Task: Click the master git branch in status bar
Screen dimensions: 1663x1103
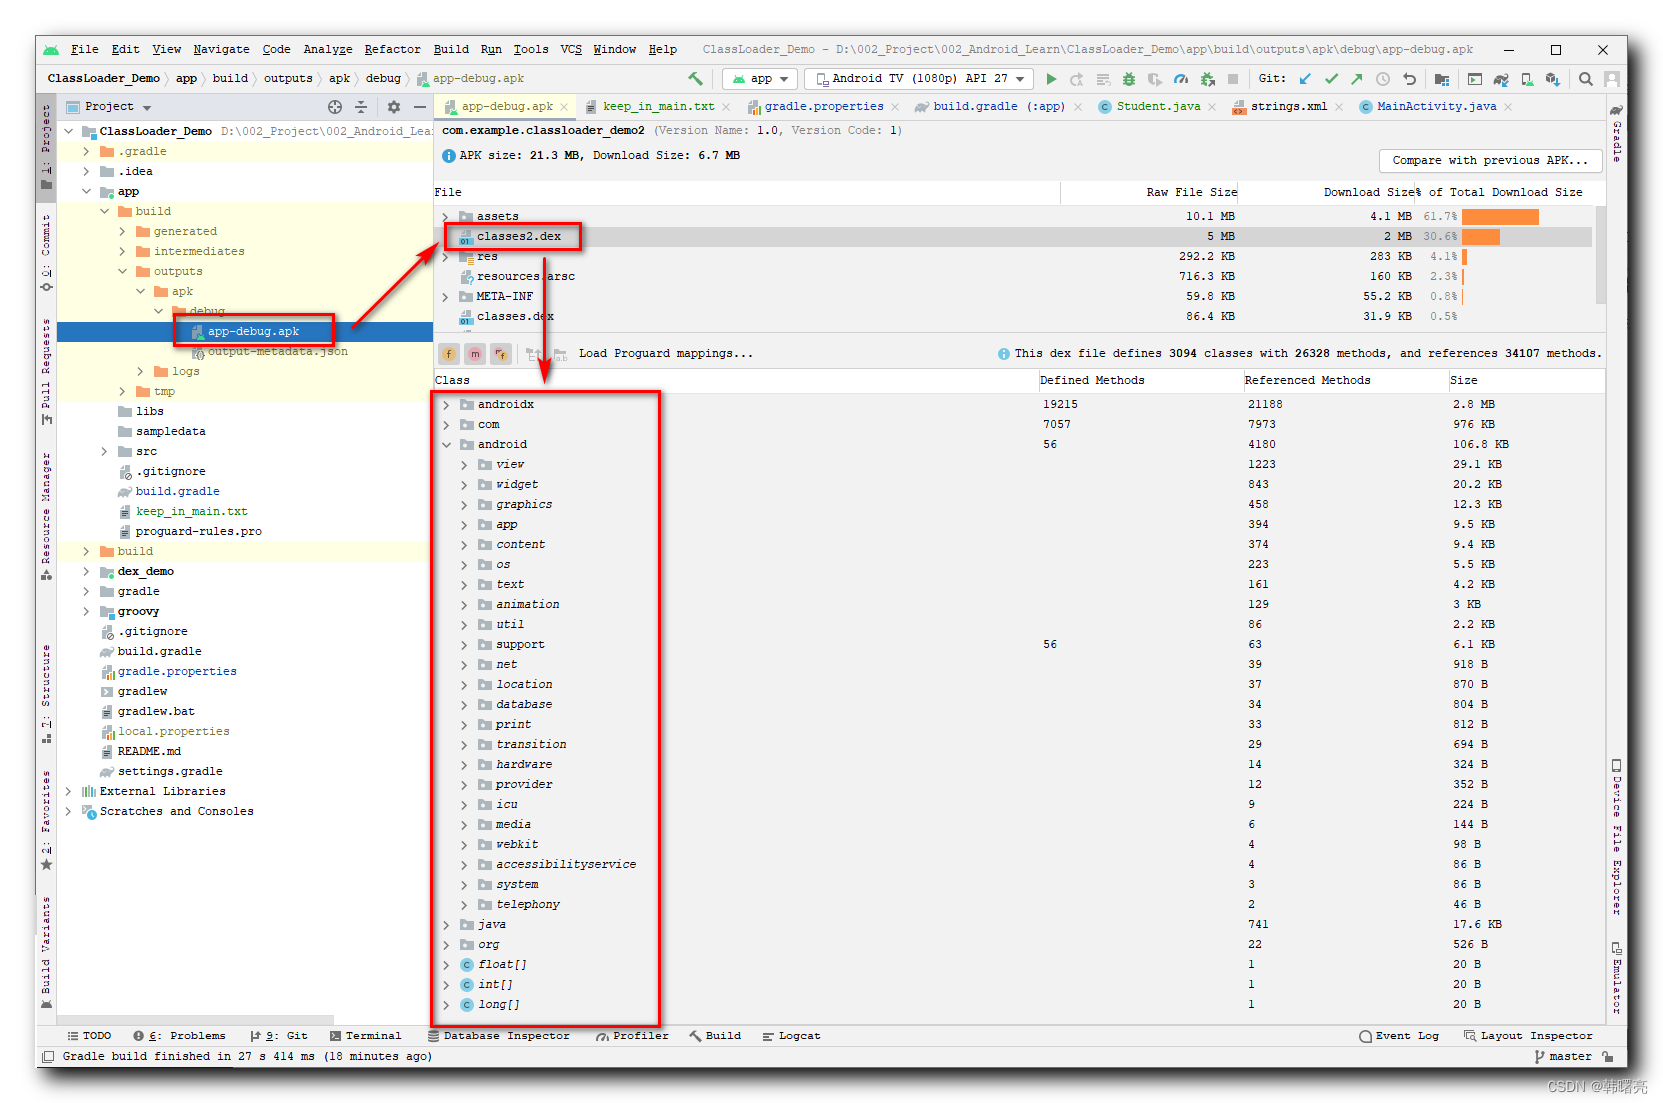Action: [1563, 1056]
